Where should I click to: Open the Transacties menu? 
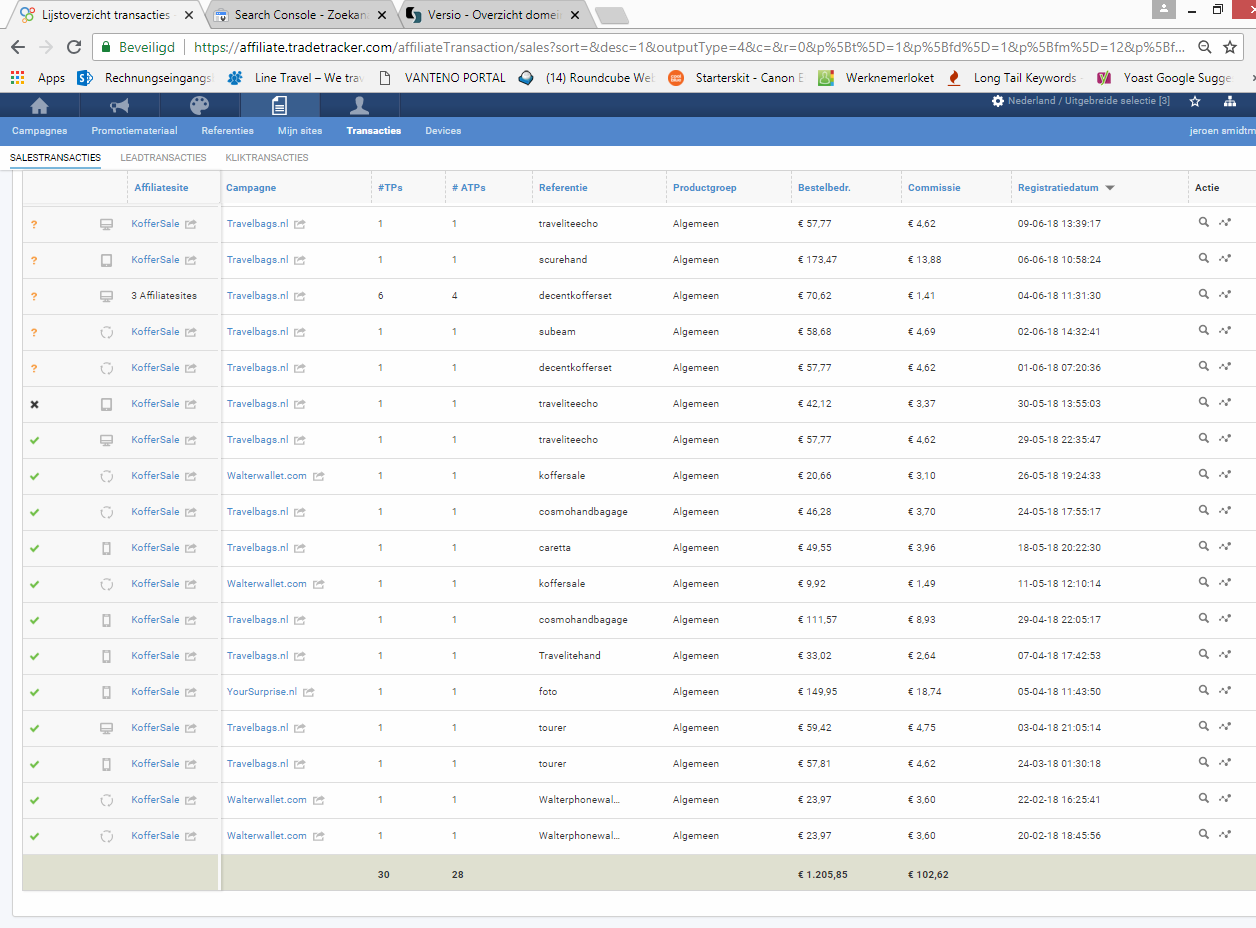tap(374, 131)
